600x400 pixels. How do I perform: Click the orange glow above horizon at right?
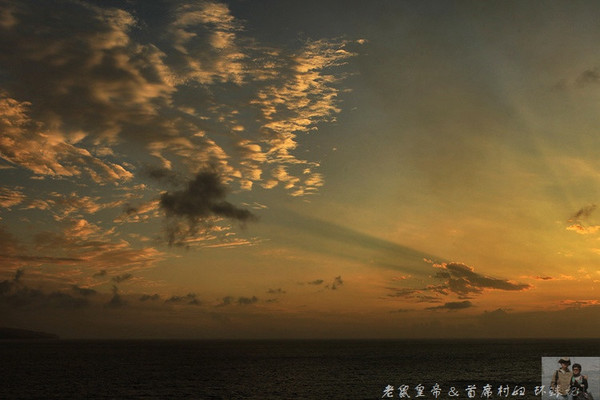540,300
